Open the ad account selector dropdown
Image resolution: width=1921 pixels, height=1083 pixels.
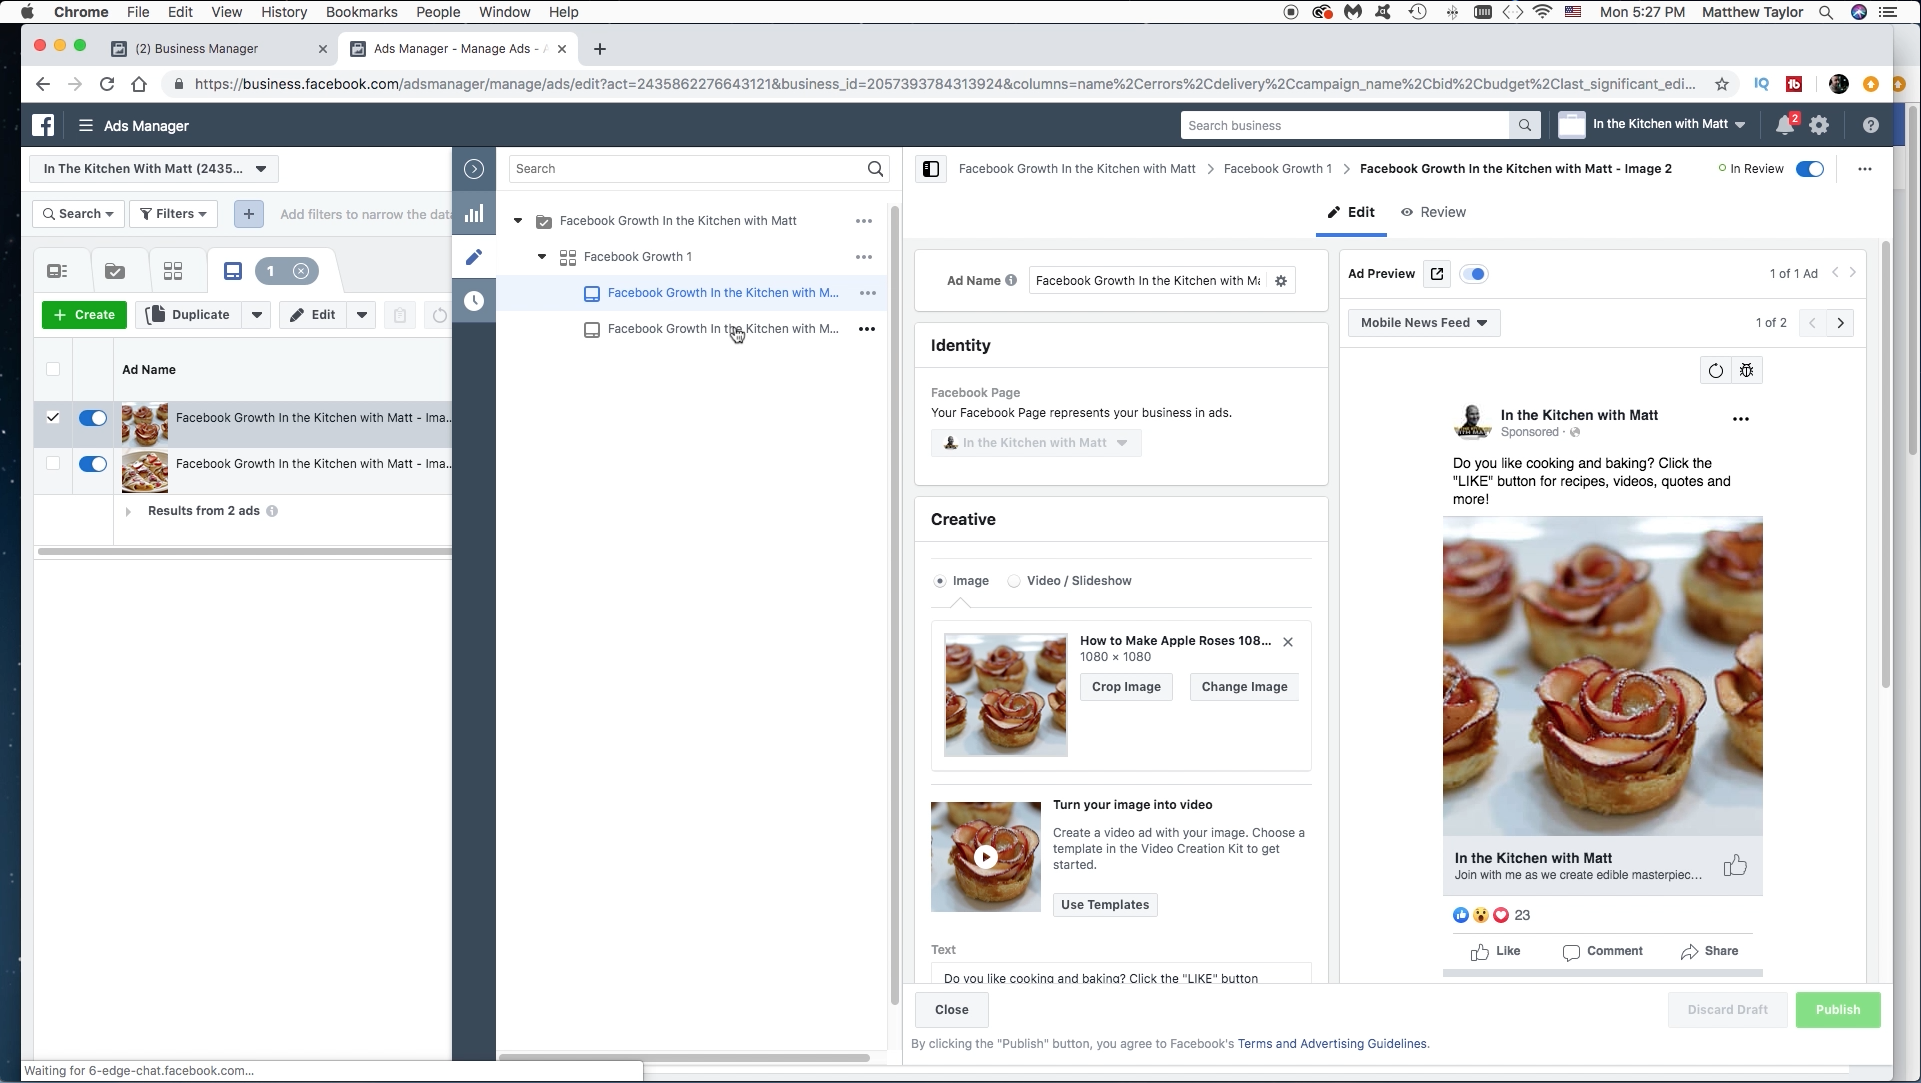[x=154, y=169]
